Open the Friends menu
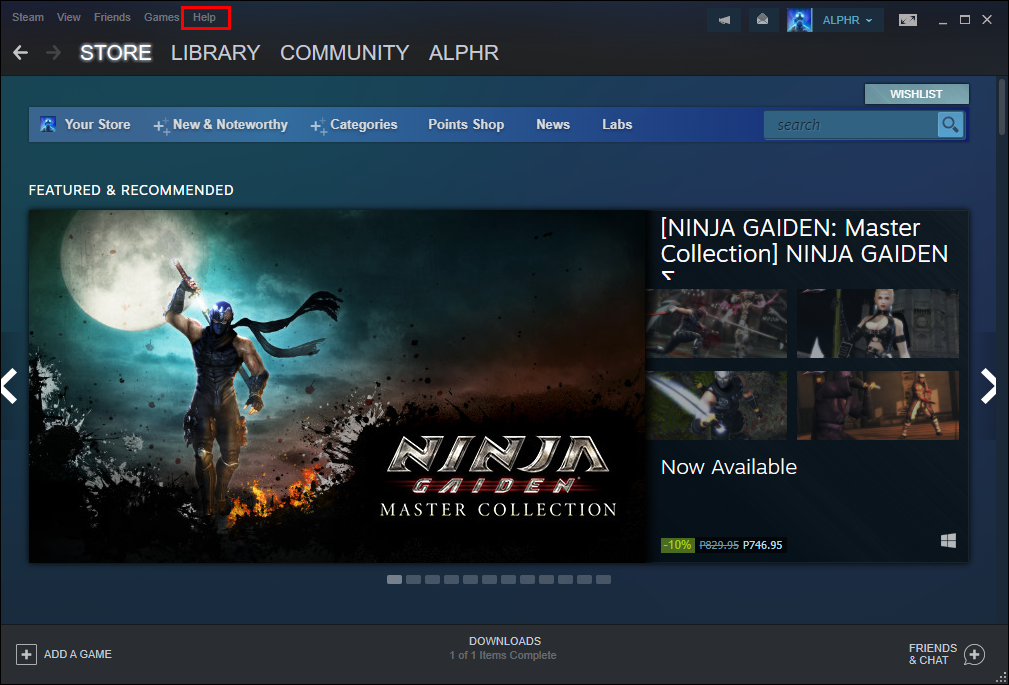The width and height of the screenshot is (1009, 685). (x=112, y=17)
